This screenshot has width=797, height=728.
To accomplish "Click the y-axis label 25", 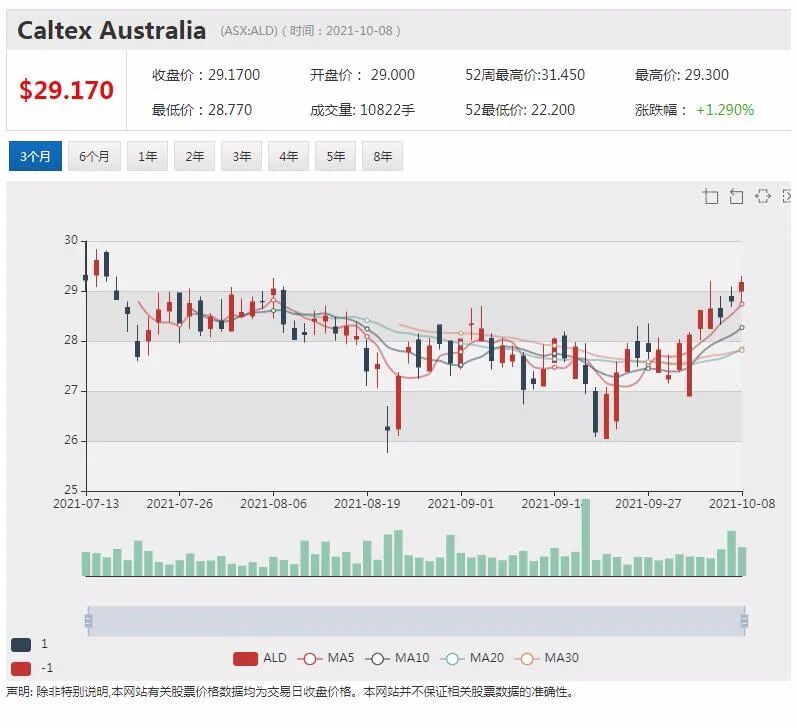I will coord(71,490).
